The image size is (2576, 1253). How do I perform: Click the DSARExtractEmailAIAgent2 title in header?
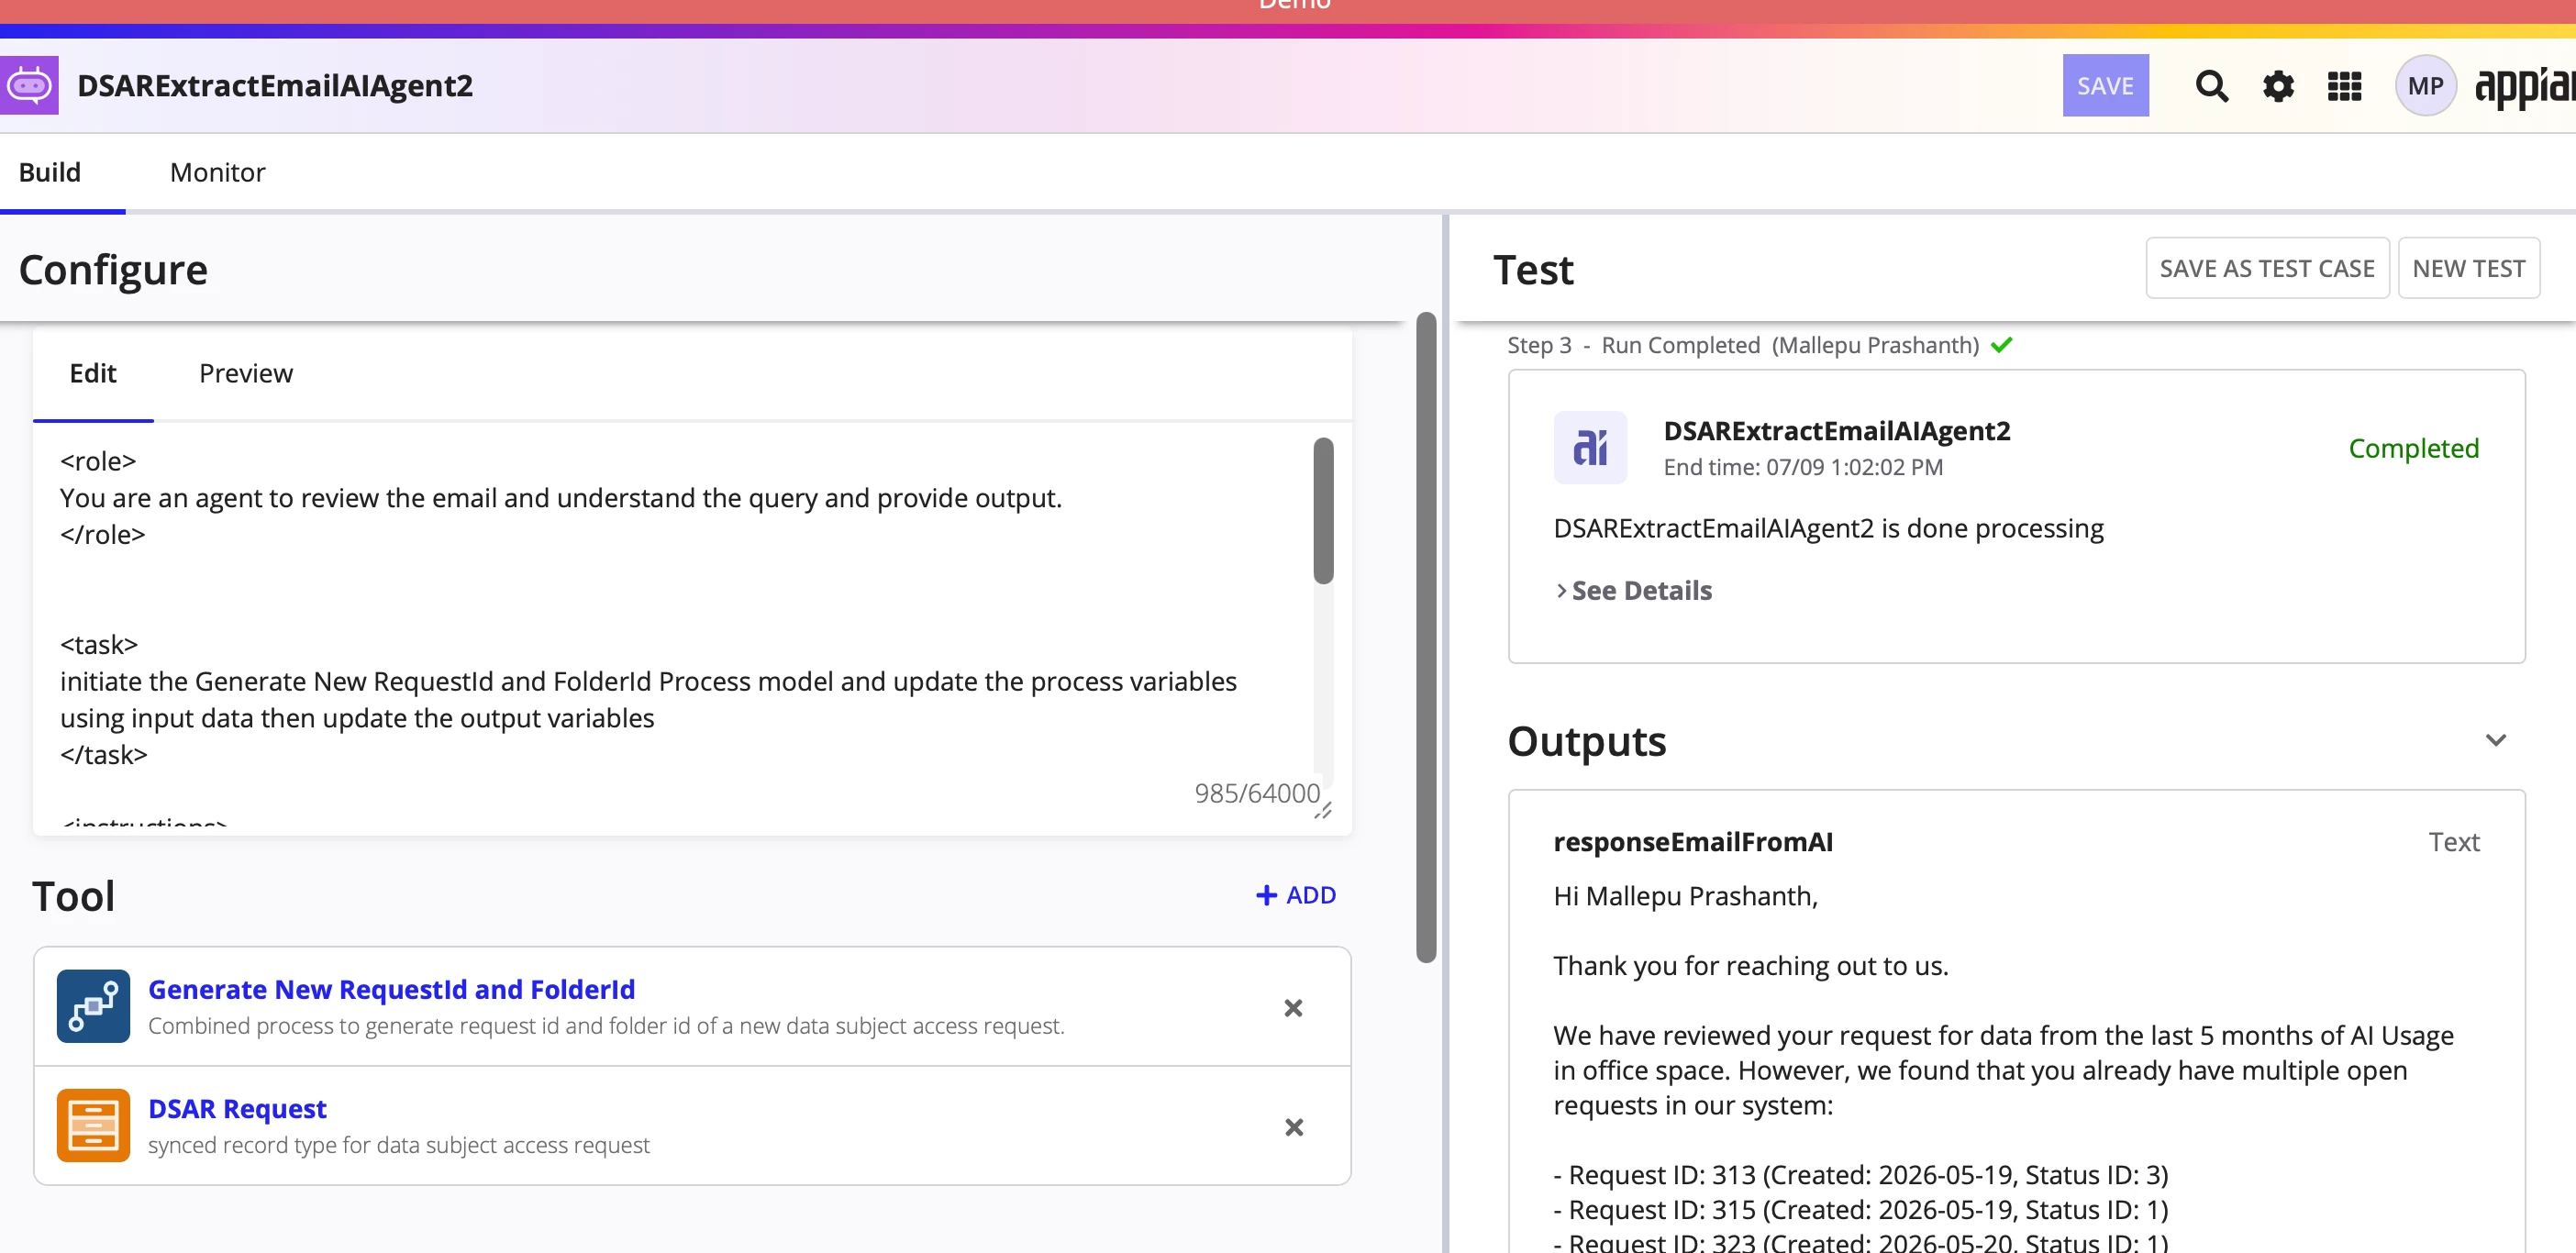(275, 86)
